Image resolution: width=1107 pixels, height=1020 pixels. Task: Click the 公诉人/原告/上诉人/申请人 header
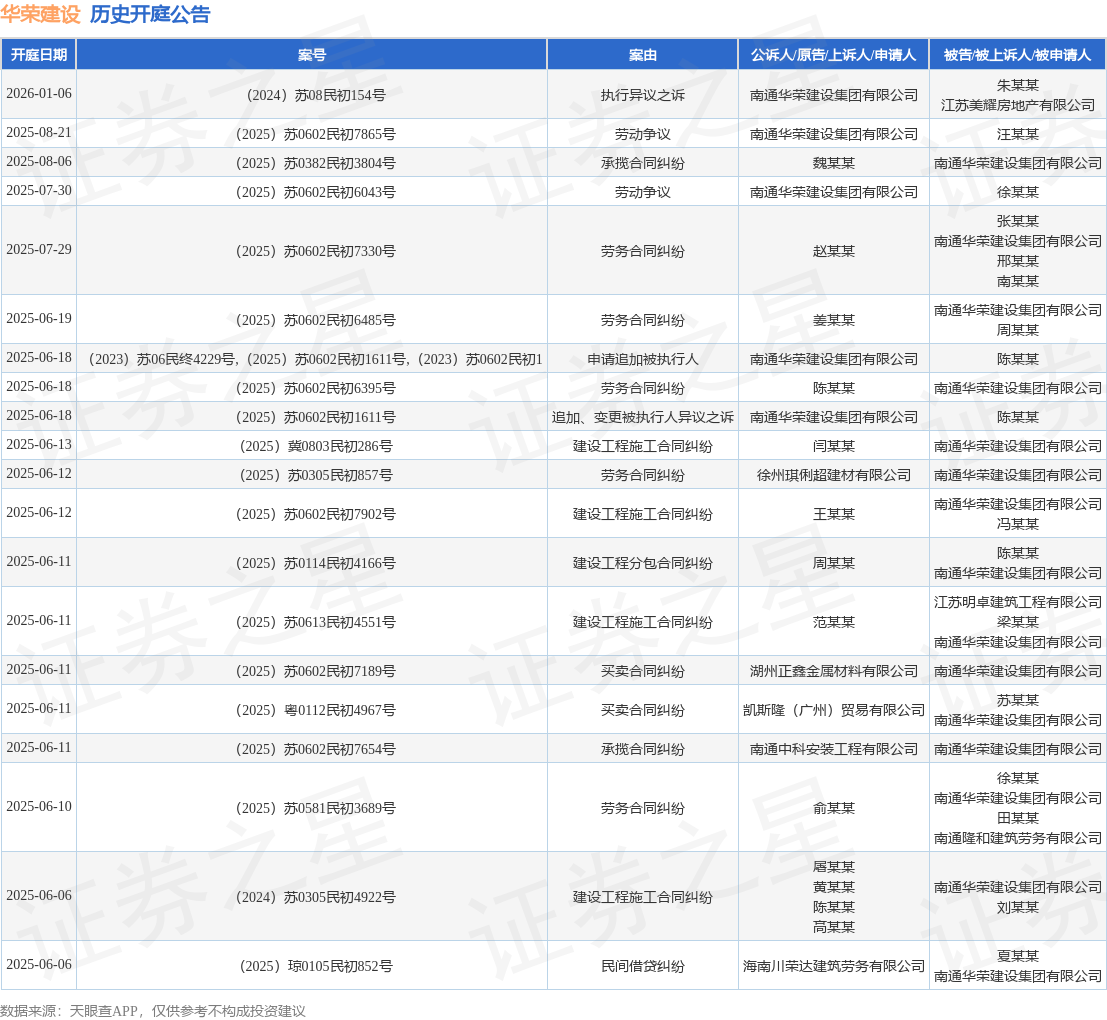click(833, 55)
